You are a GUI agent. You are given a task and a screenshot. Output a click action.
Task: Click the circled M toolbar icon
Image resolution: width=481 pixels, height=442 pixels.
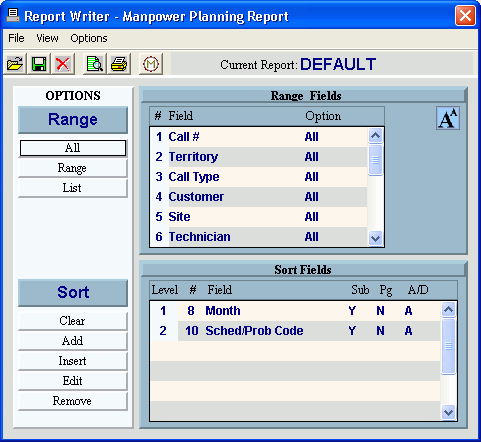click(x=151, y=63)
